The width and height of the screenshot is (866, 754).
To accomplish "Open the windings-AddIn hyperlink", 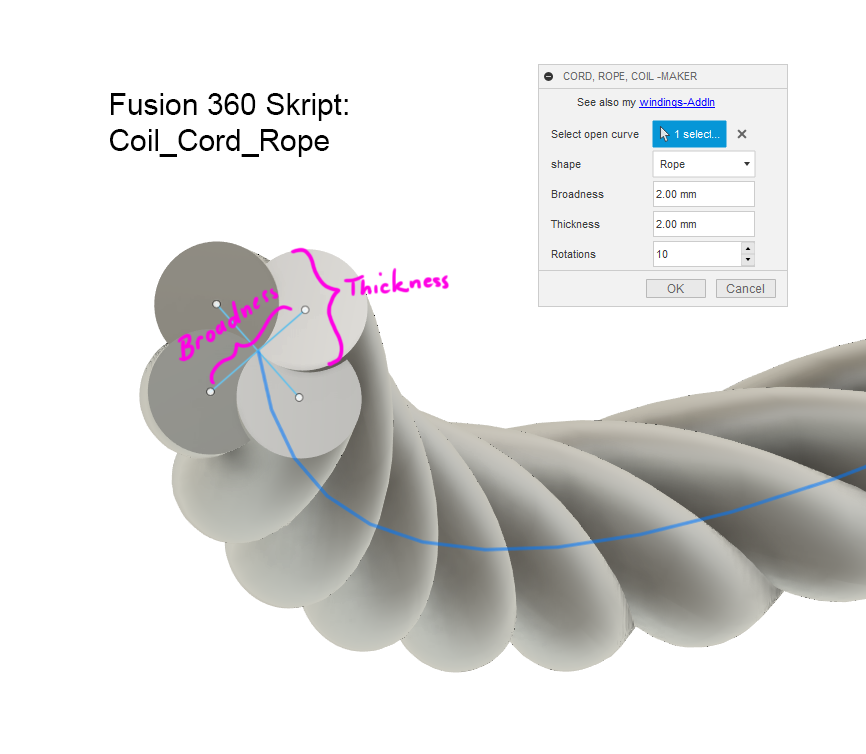I will coord(677,102).
